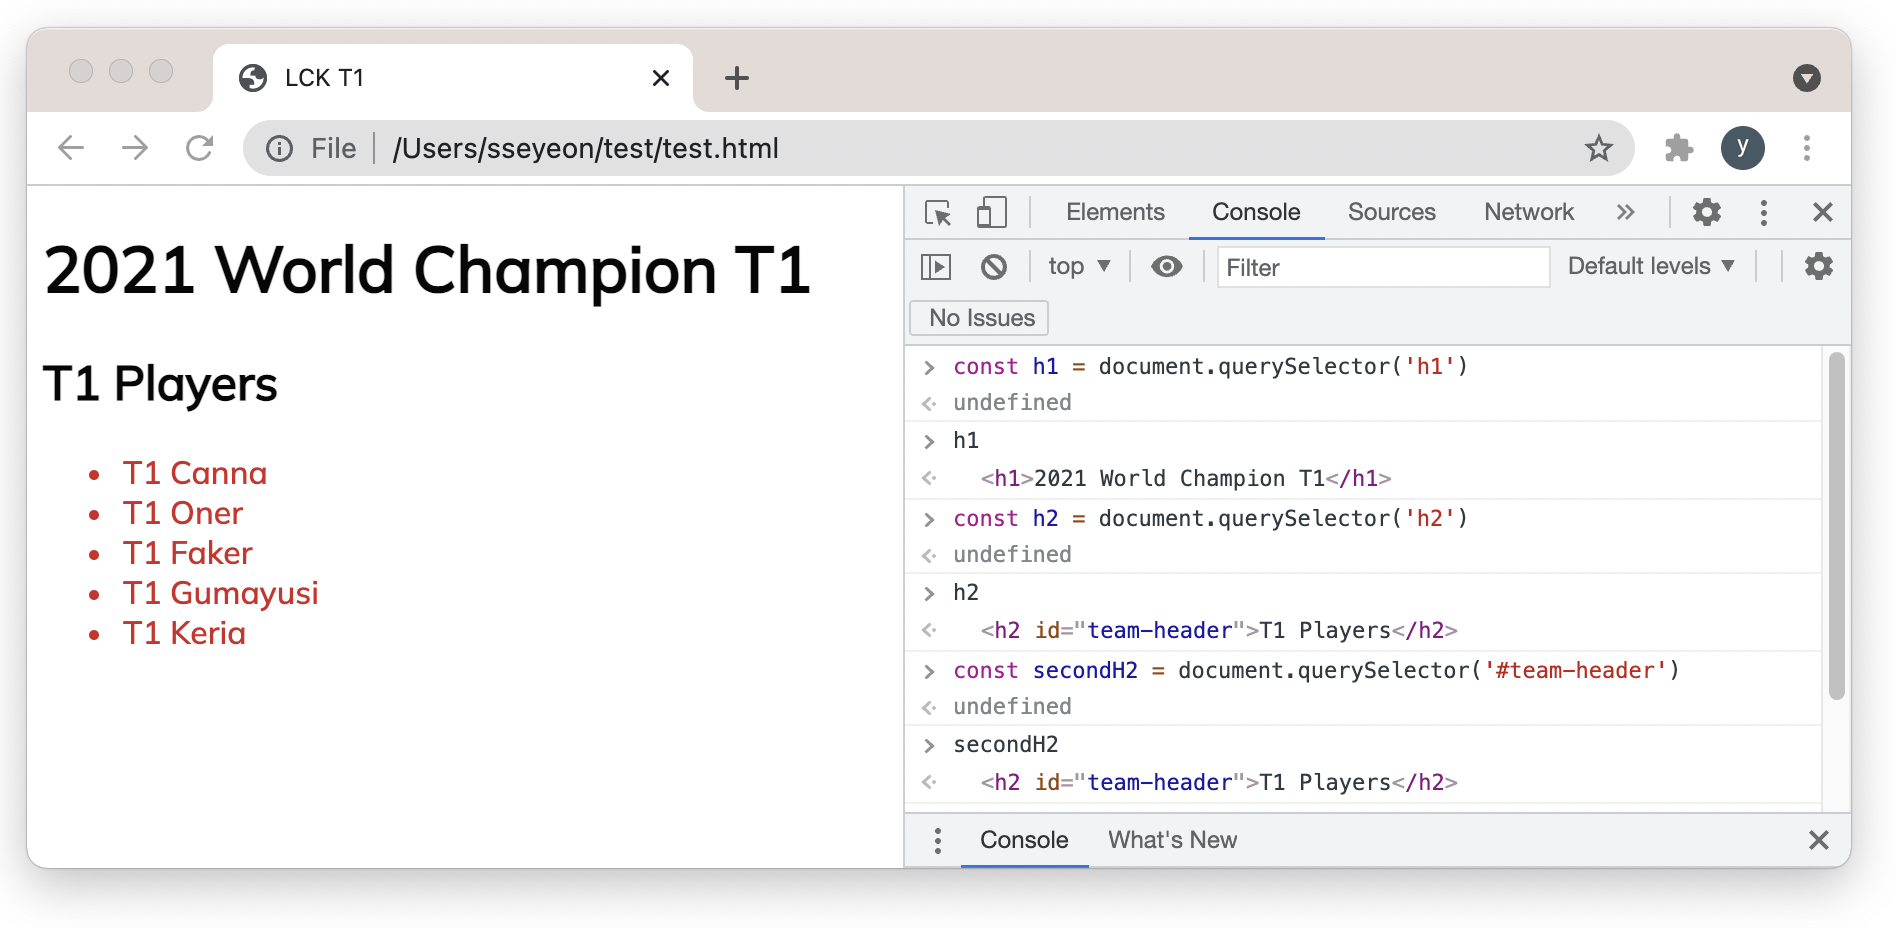The width and height of the screenshot is (1896, 928).
Task: Select the h1 element output
Action: coord(1186,479)
